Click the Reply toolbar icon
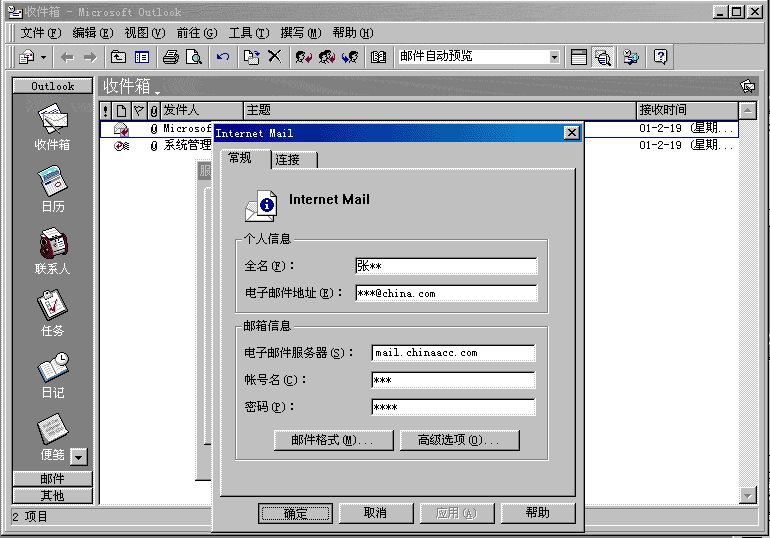 click(303, 57)
